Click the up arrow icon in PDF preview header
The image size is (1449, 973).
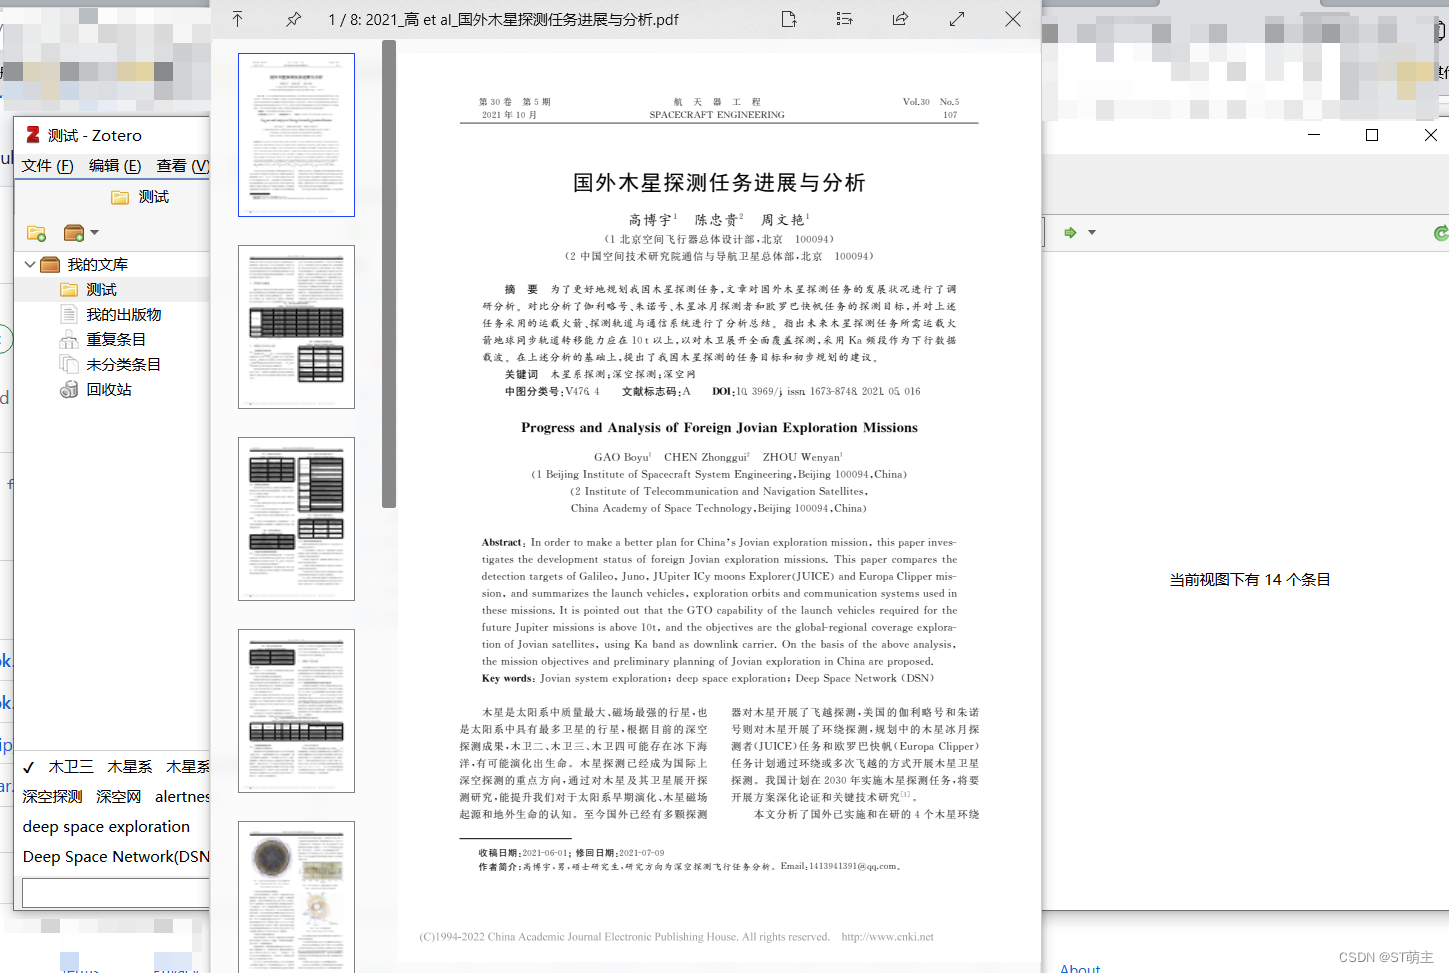[238, 19]
